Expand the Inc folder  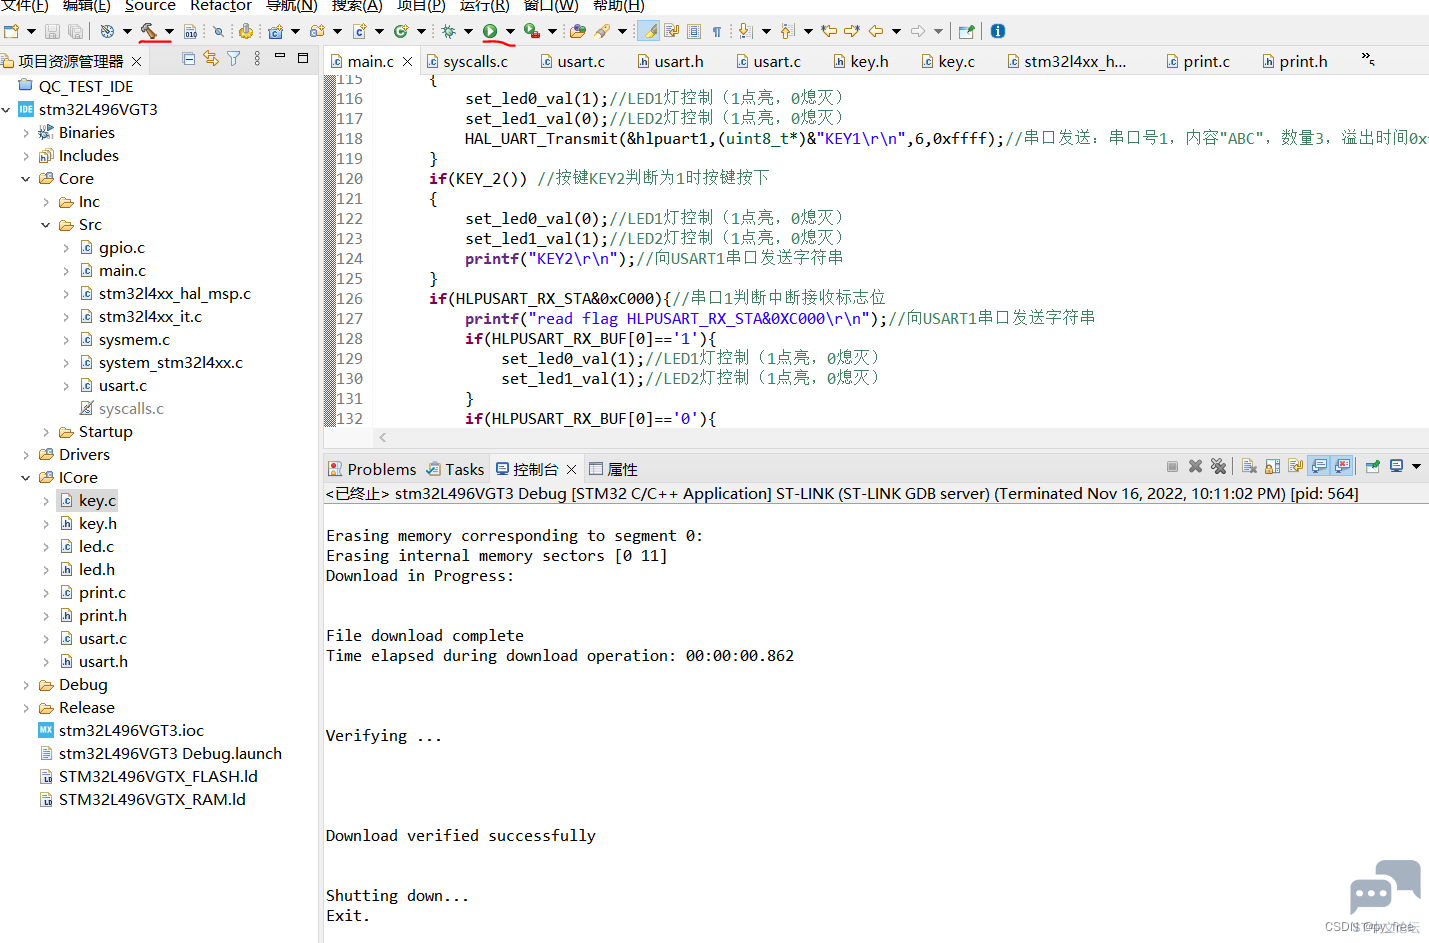(46, 202)
